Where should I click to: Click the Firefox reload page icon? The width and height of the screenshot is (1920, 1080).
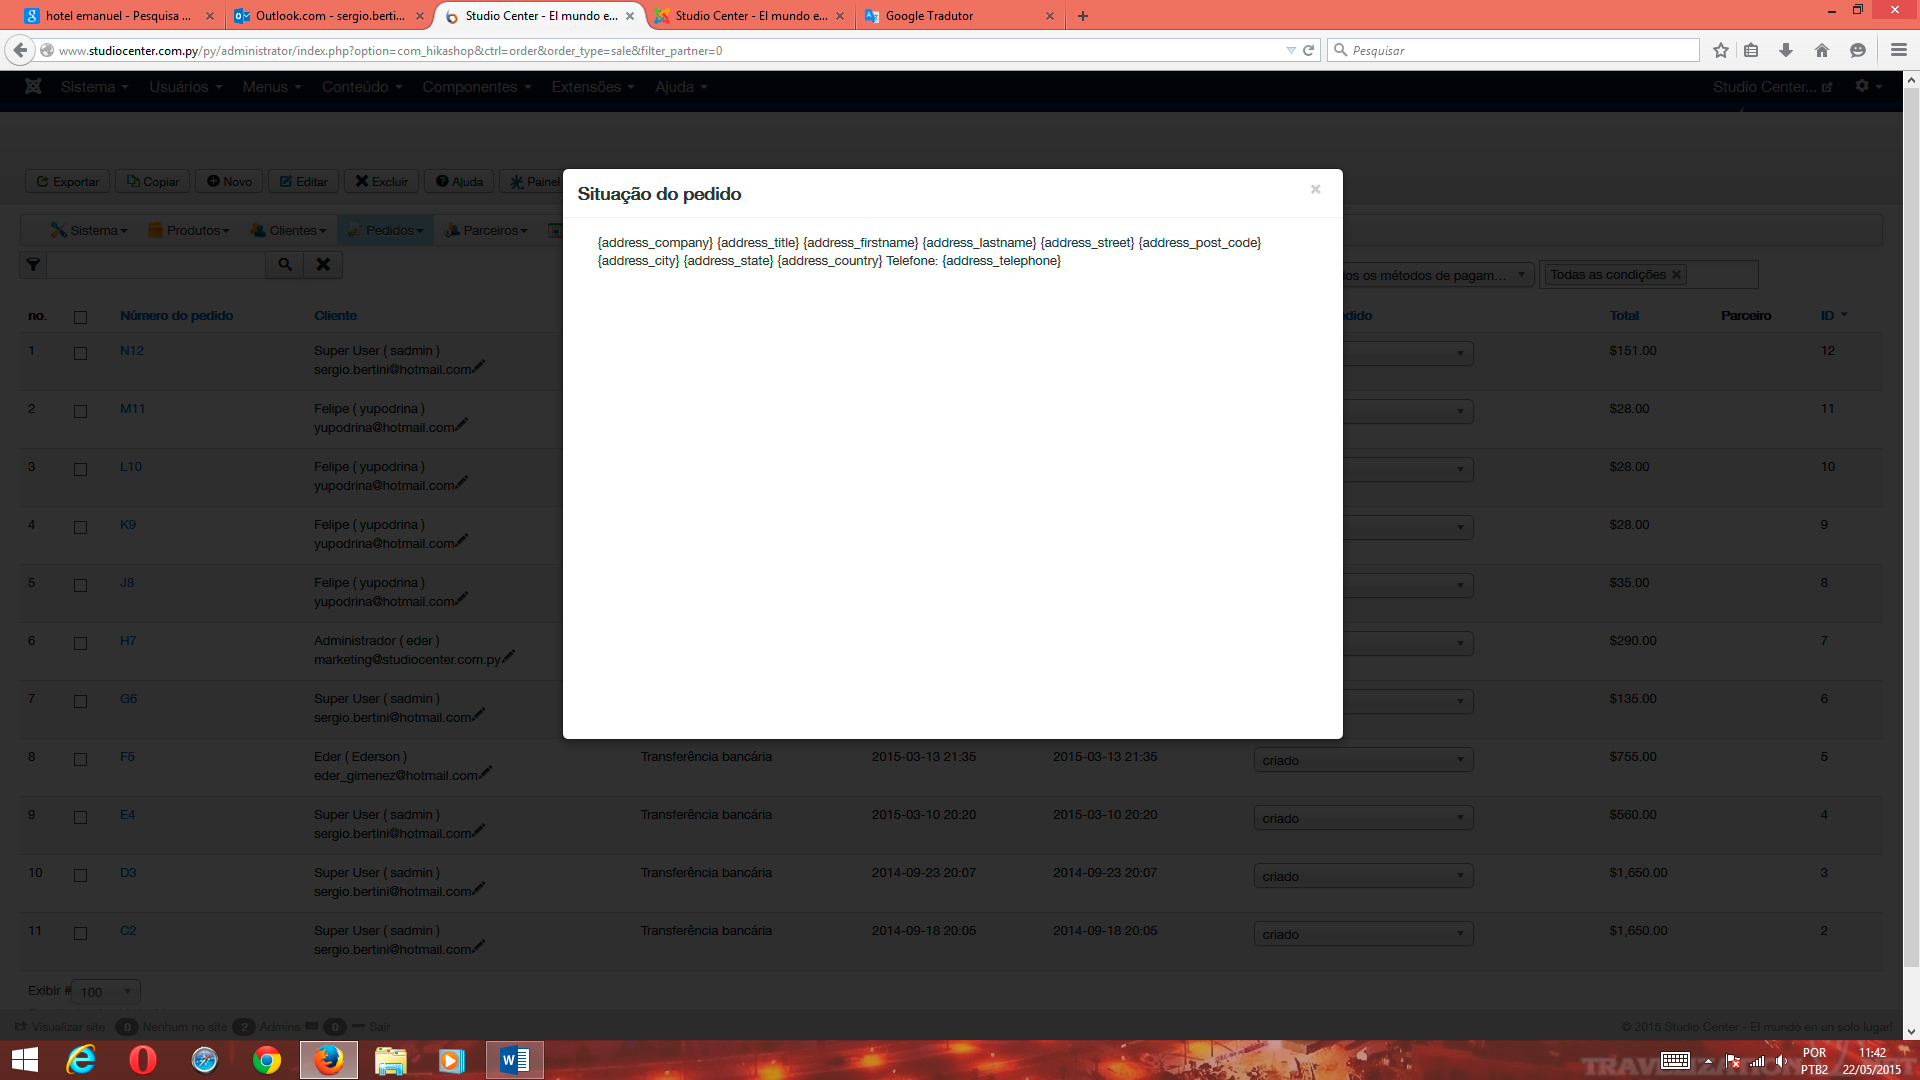(x=1308, y=50)
